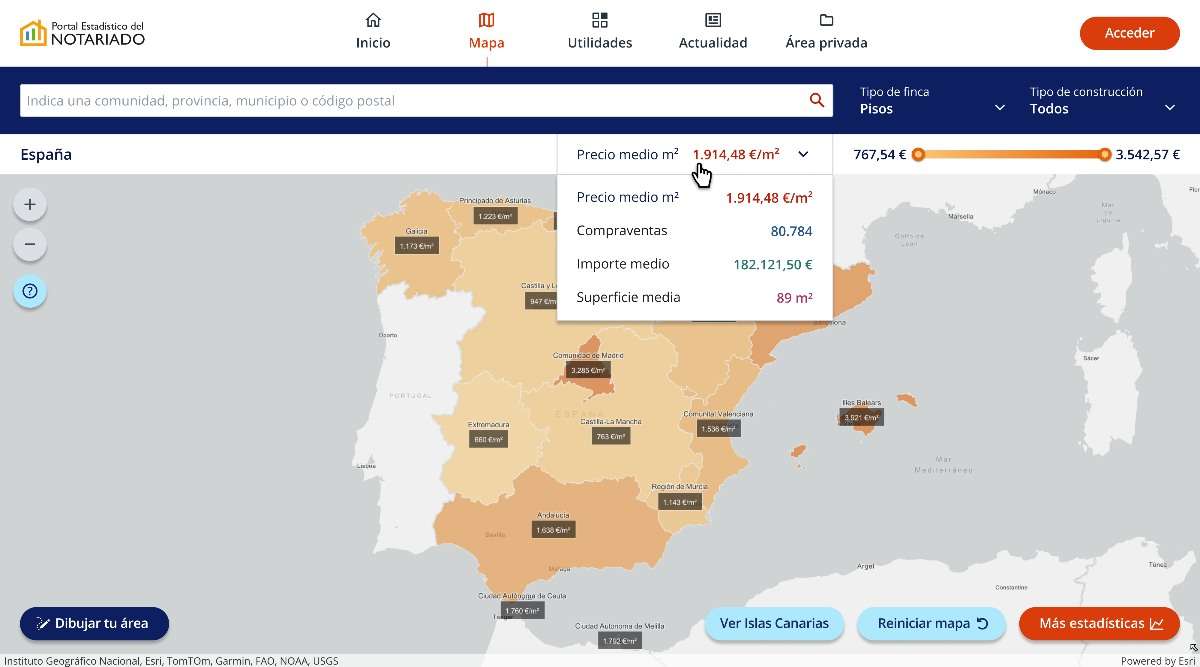Select Importe medio from the indicator list
Image resolution: width=1200 pixels, height=667 pixels.
point(694,264)
